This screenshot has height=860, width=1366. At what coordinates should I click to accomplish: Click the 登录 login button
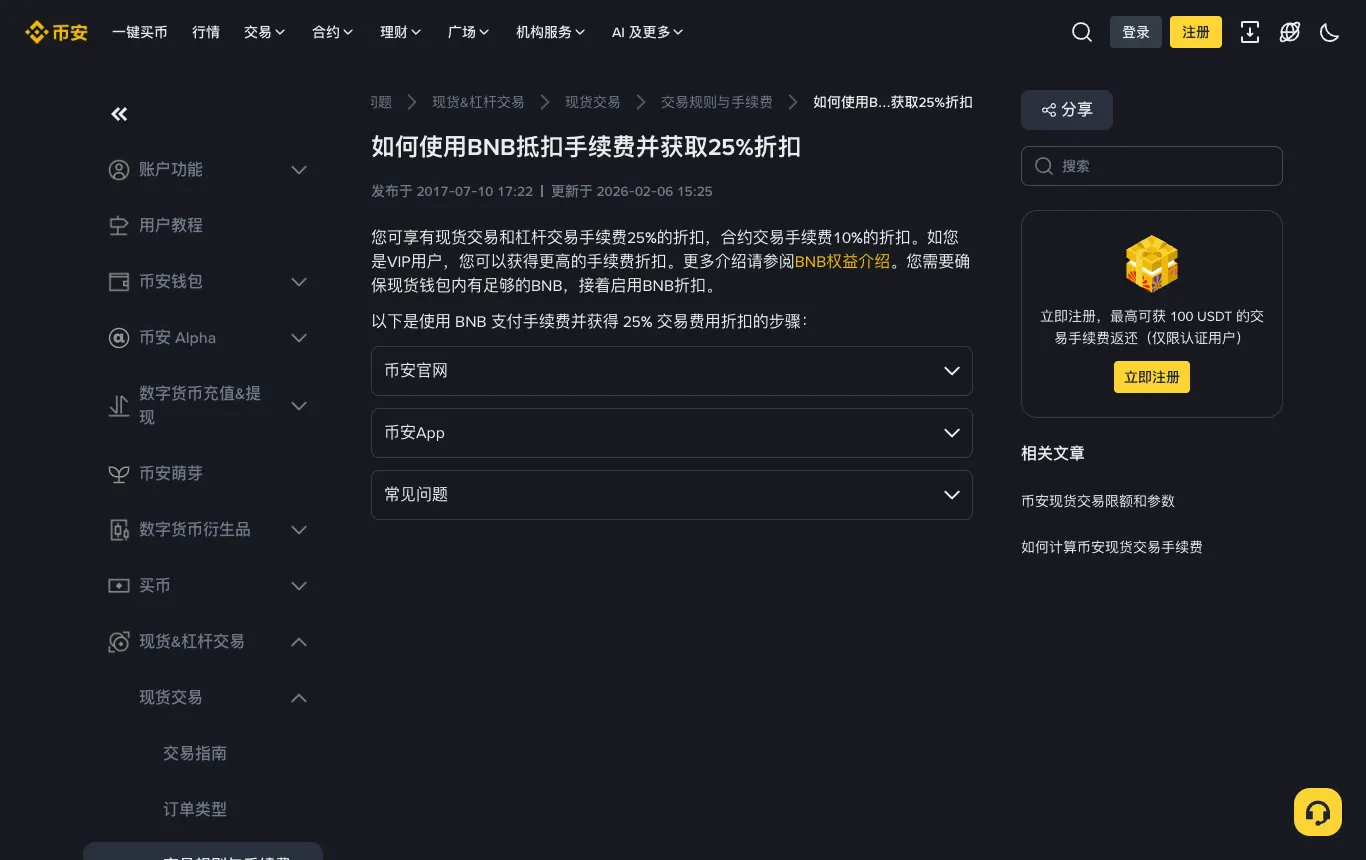point(1136,32)
